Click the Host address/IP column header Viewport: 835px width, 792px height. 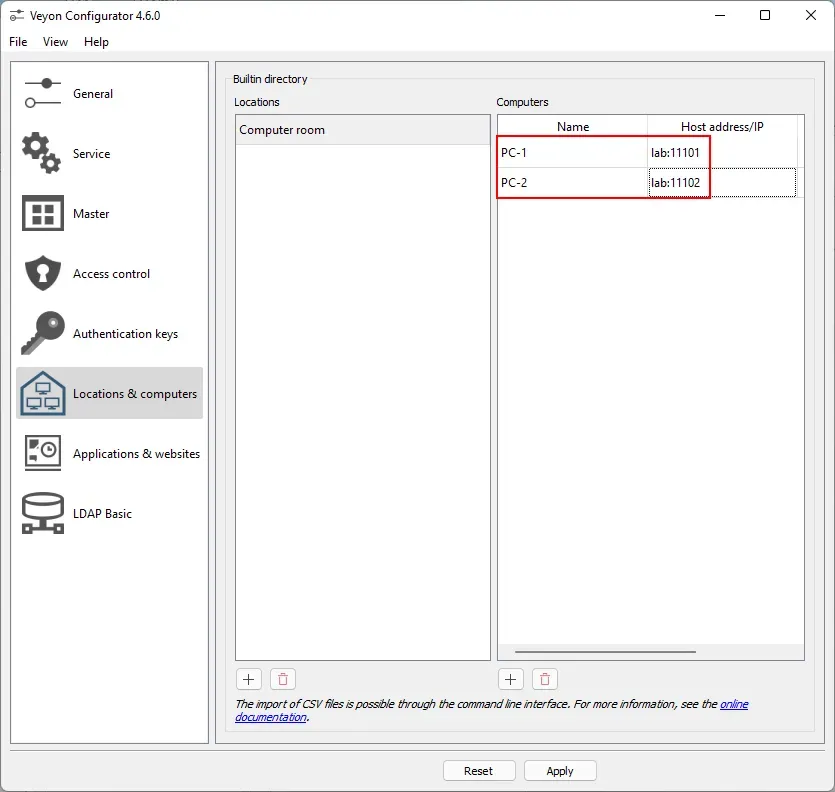coord(722,127)
